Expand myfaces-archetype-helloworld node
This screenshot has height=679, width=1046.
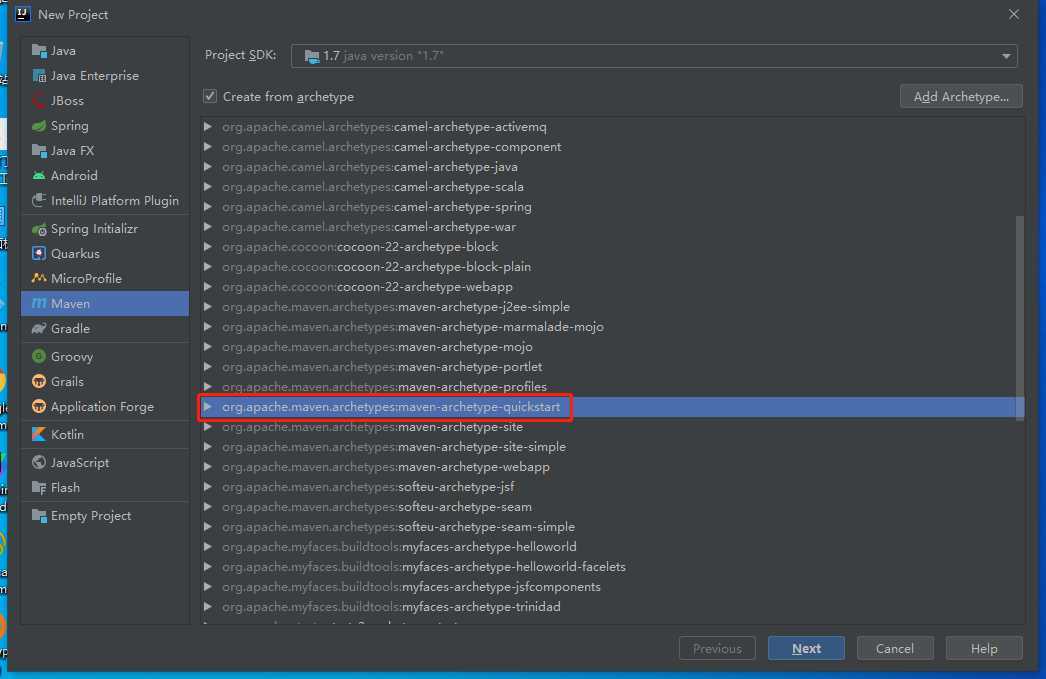click(x=207, y=546)
